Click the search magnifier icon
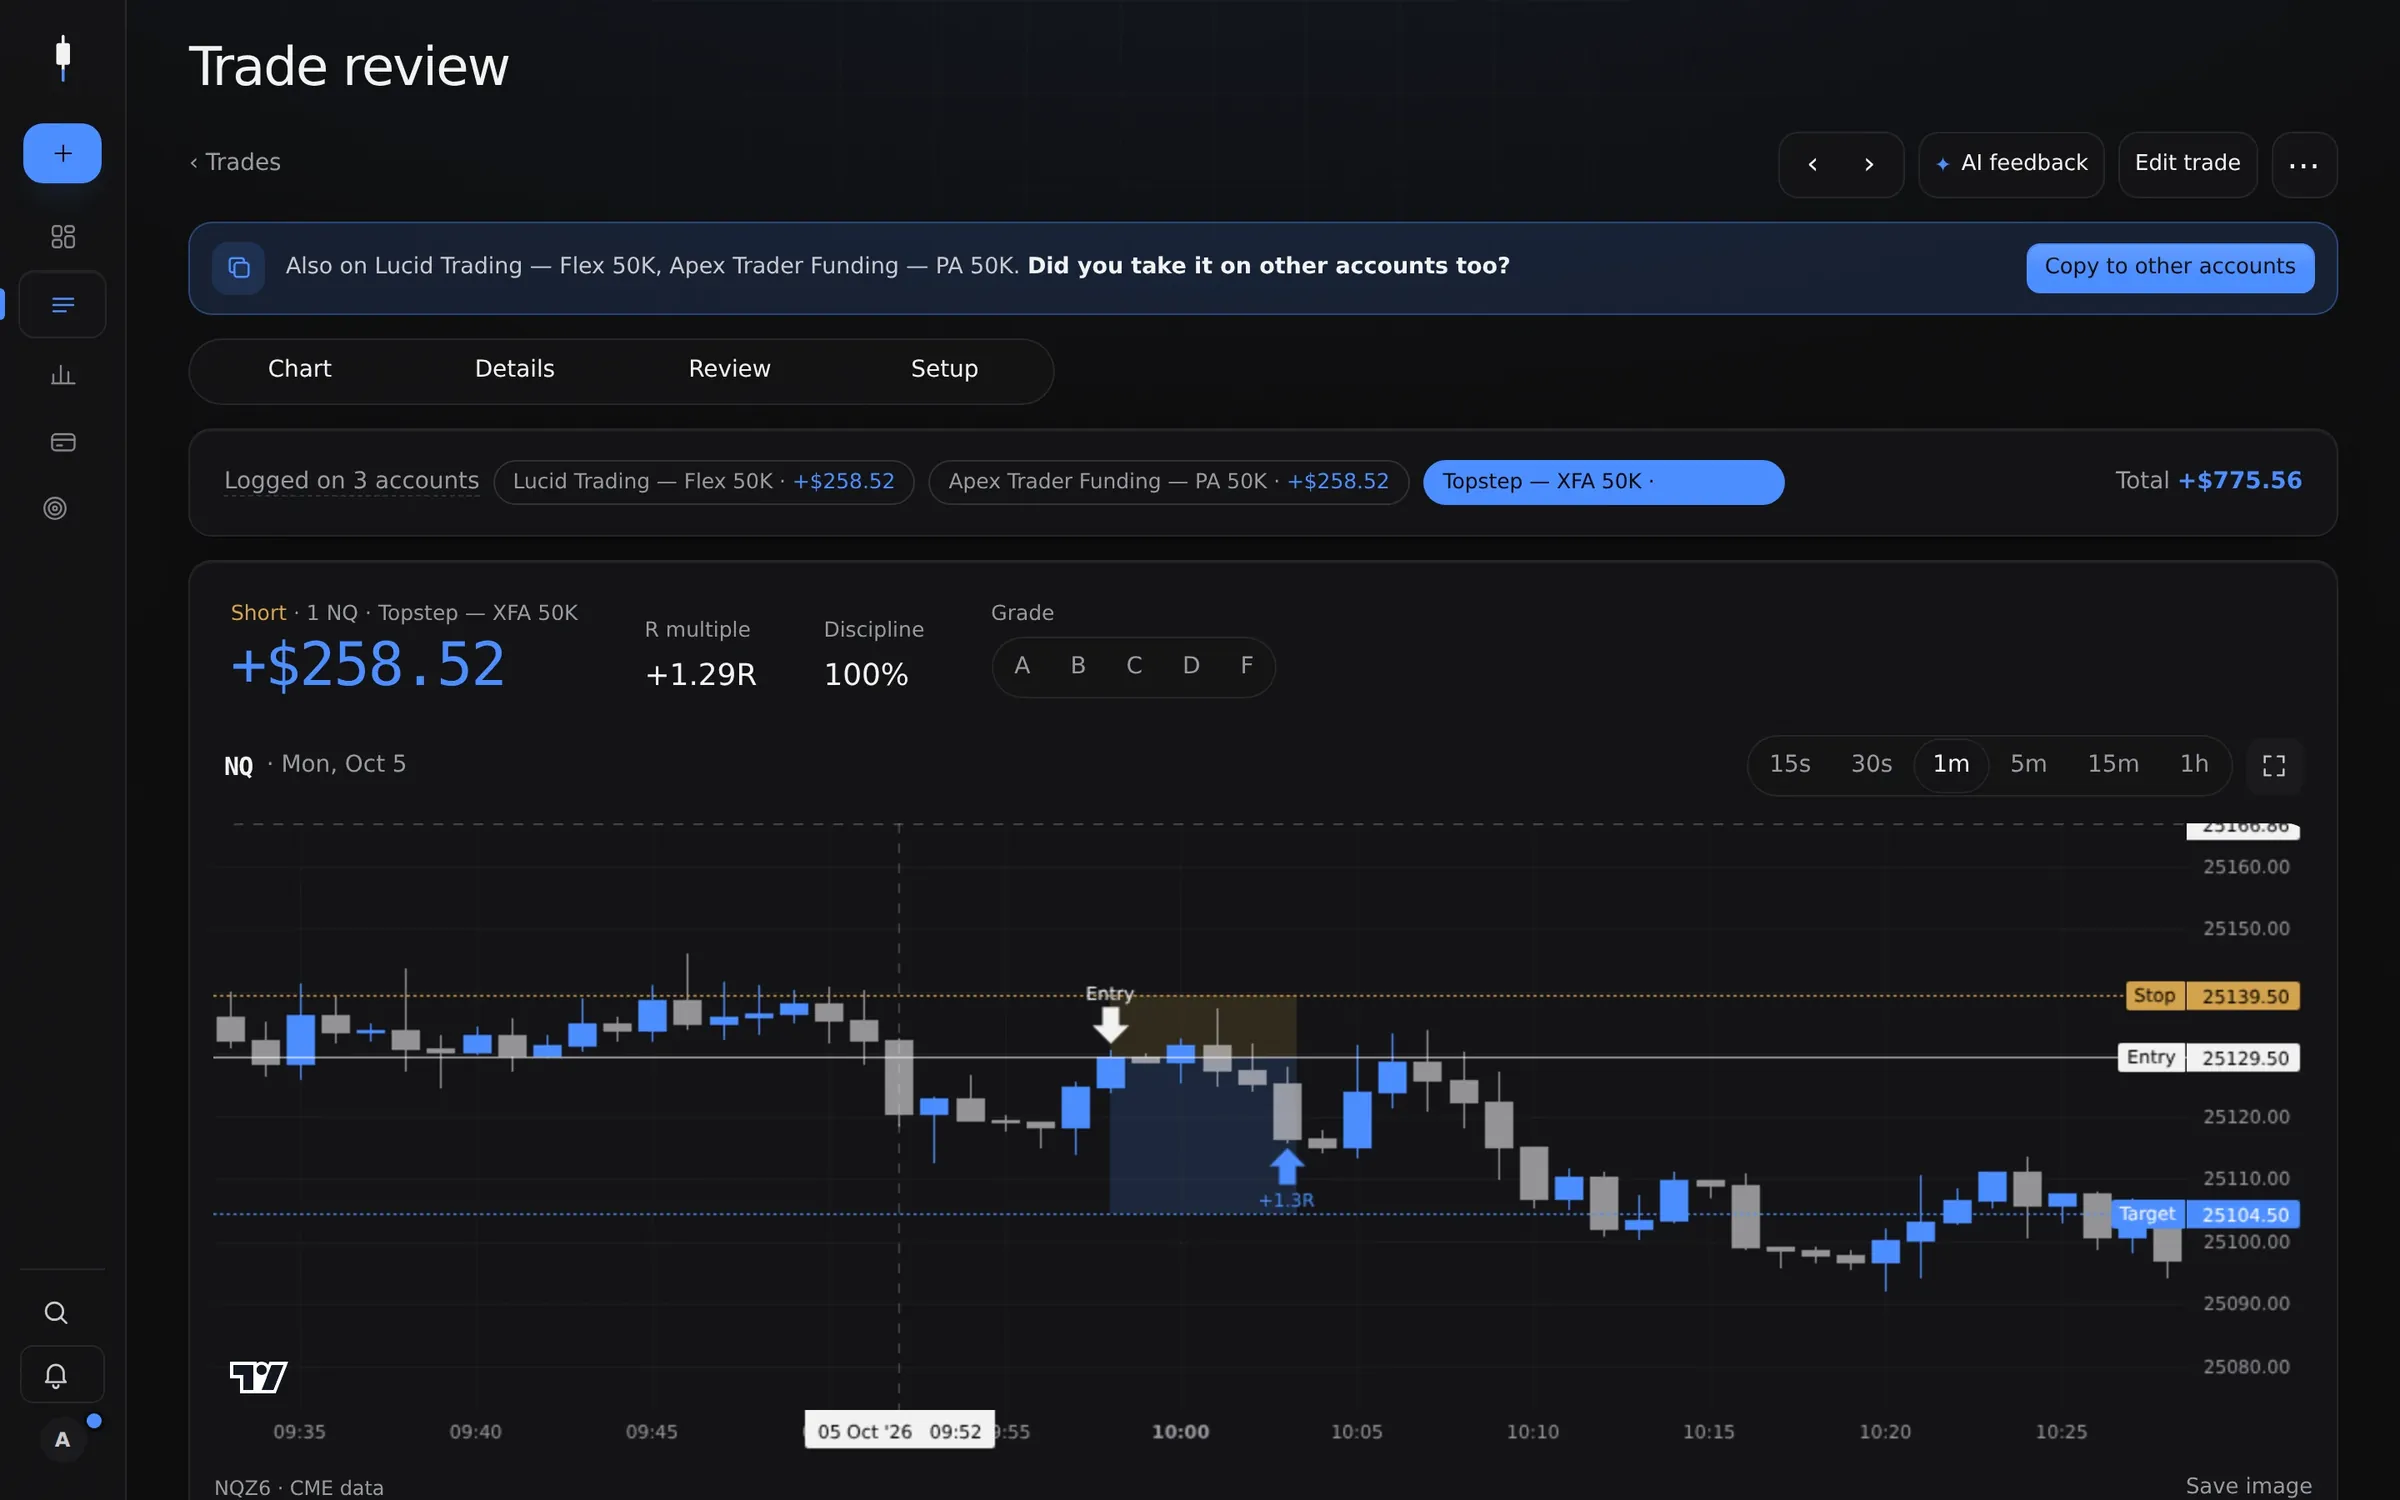The image size is (2400, 1500). point(56,1312)
